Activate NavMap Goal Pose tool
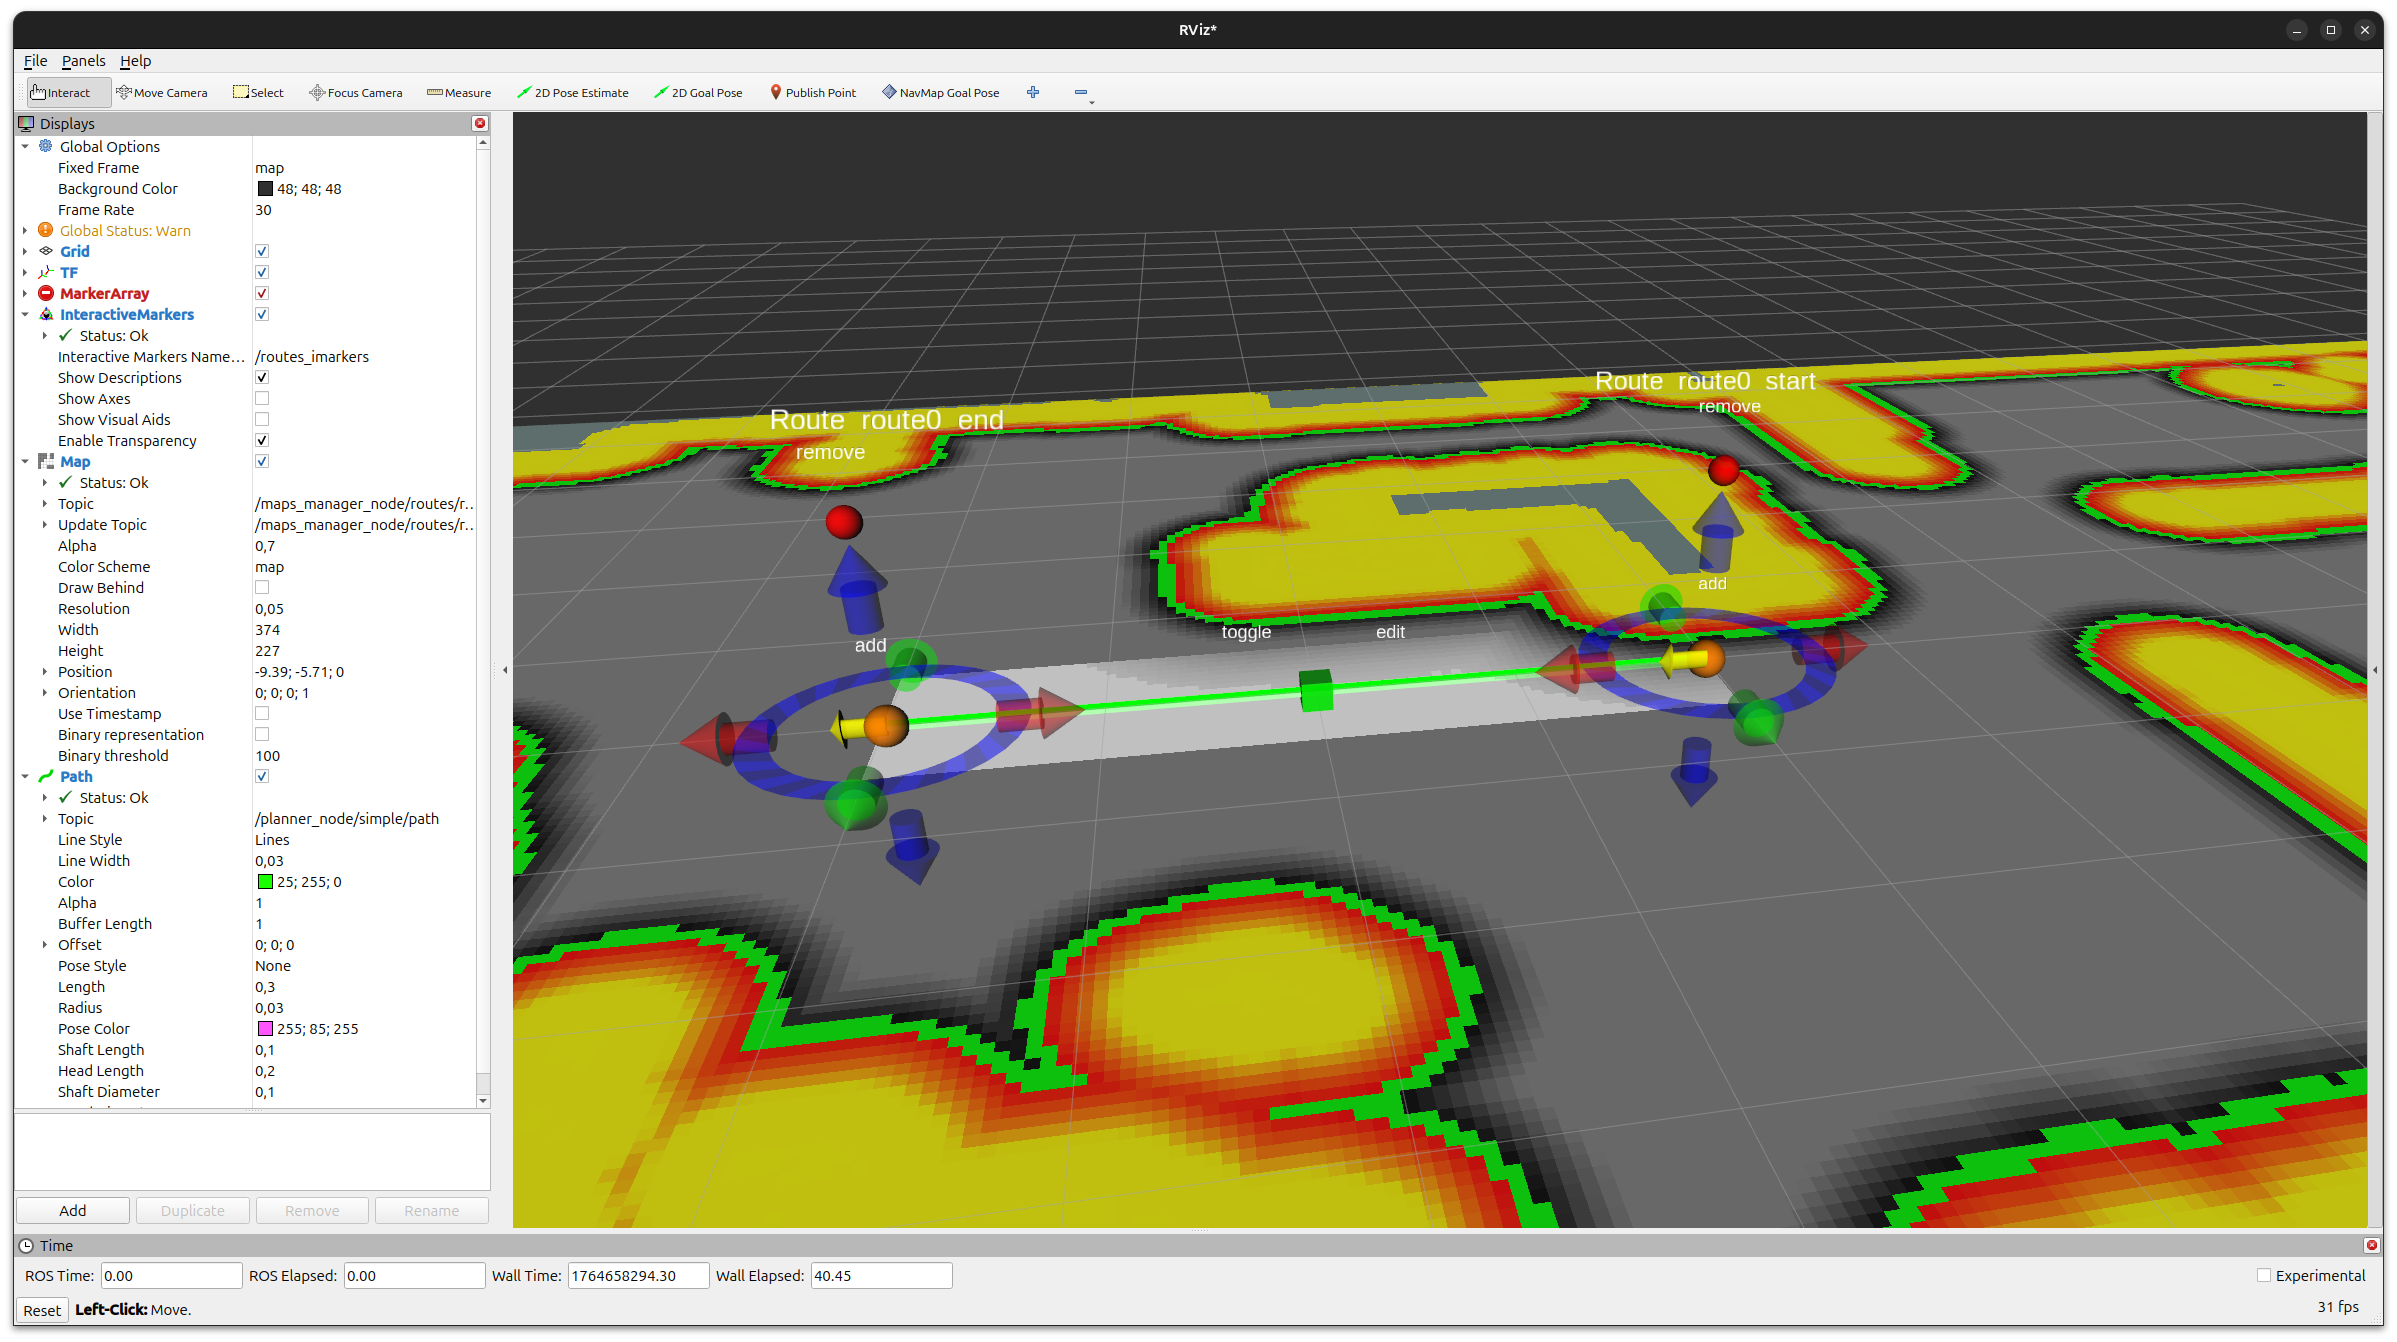The height and width of the screenshot is (1342, 2397). coord(940,92)
